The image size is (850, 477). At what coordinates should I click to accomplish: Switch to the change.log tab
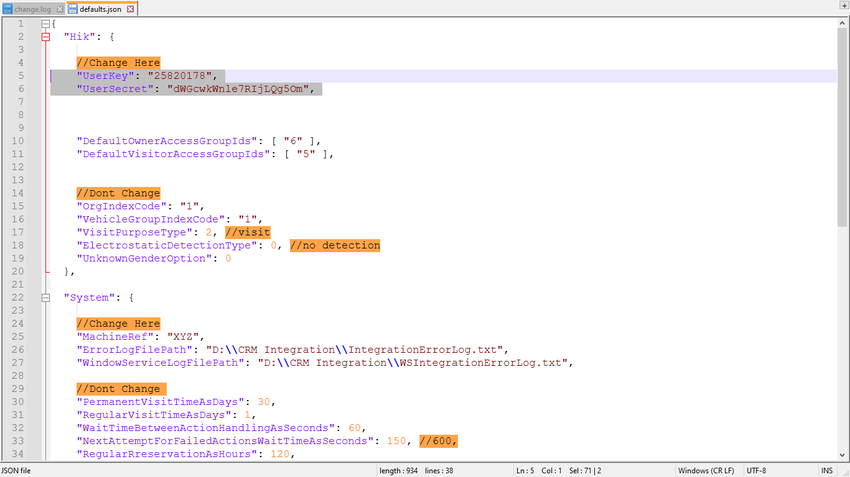coord(33,8)
